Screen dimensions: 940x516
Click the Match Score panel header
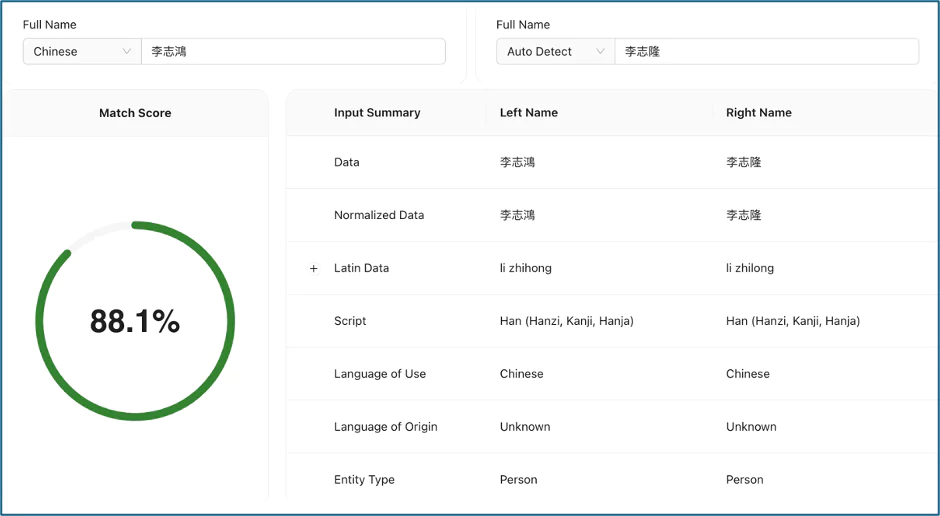[x=135, y=113]
